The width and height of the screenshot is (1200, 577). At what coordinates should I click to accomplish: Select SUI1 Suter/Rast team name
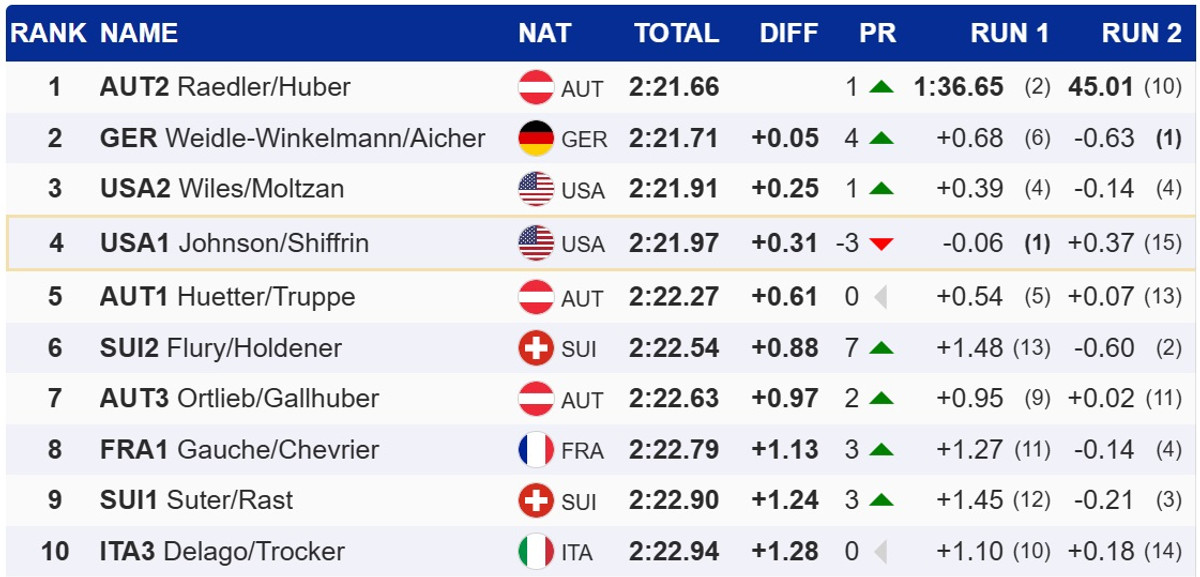(x=196, y=500)
